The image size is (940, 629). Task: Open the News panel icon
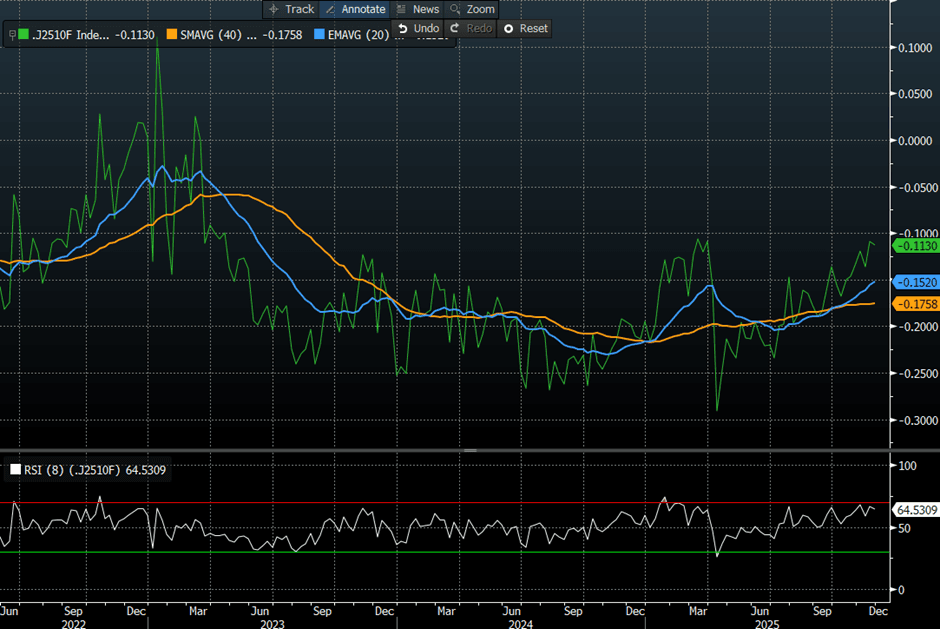[401, 9]
